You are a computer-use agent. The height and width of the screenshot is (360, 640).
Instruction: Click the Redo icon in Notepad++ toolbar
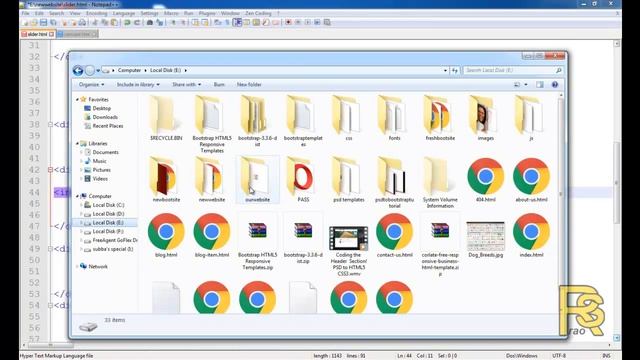[x=137, y=22]
